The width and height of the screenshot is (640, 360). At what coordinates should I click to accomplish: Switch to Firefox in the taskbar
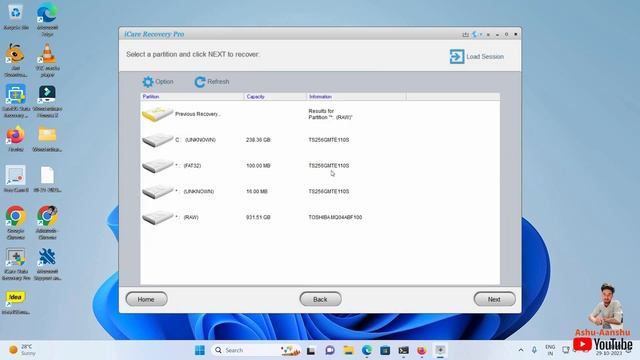pos(422,350)
